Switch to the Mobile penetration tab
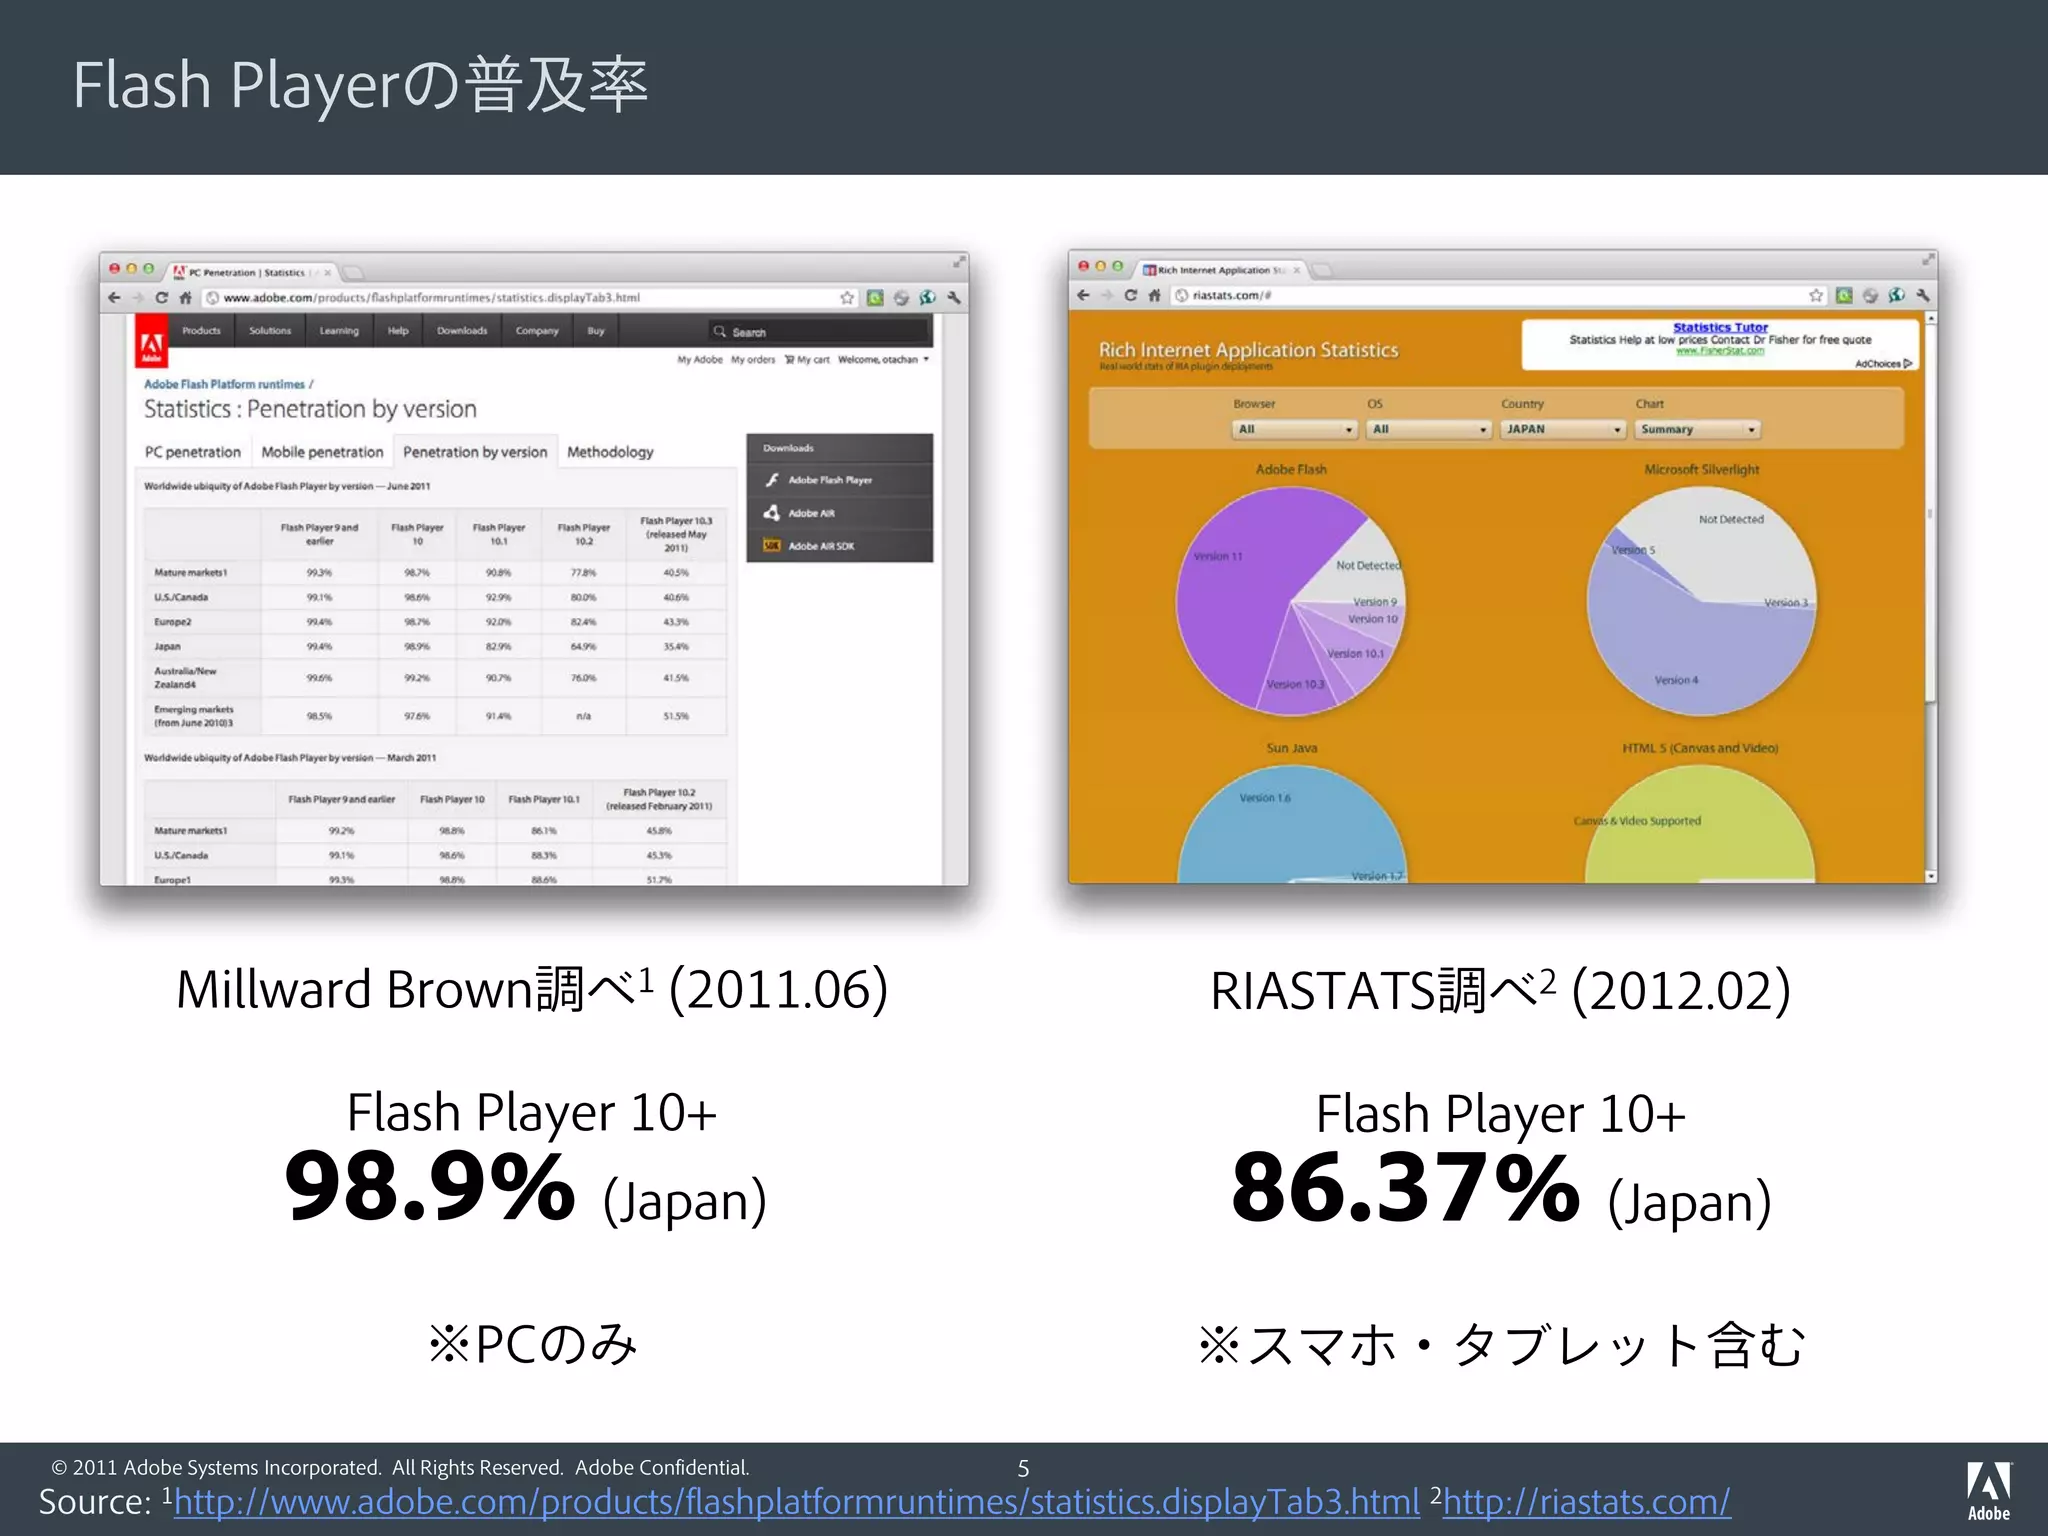The width and height of the screenshot is (2048, 1536). pyautogui.click(x=322, y=452)
